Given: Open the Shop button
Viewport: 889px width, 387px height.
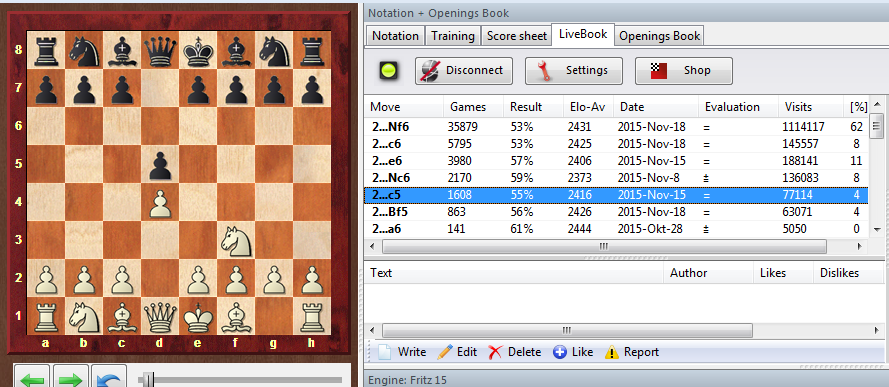Looking at the screenshot, I should click(x=683, y=71).
